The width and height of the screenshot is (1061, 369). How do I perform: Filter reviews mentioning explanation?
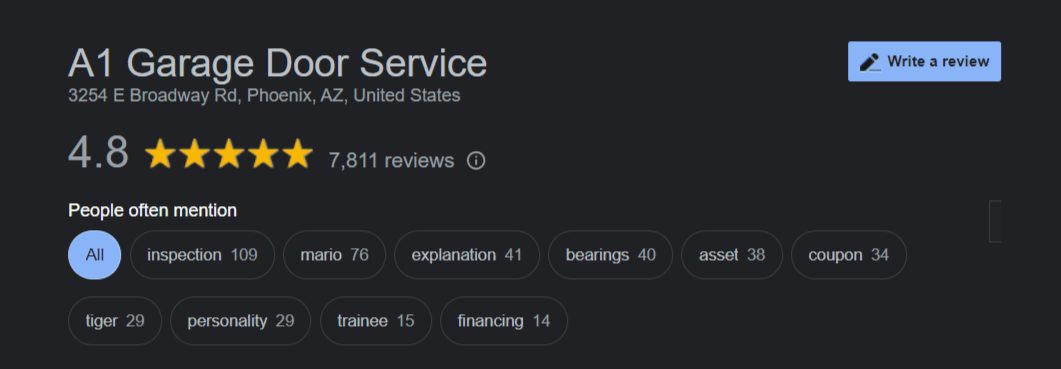(x=467, y=255)
